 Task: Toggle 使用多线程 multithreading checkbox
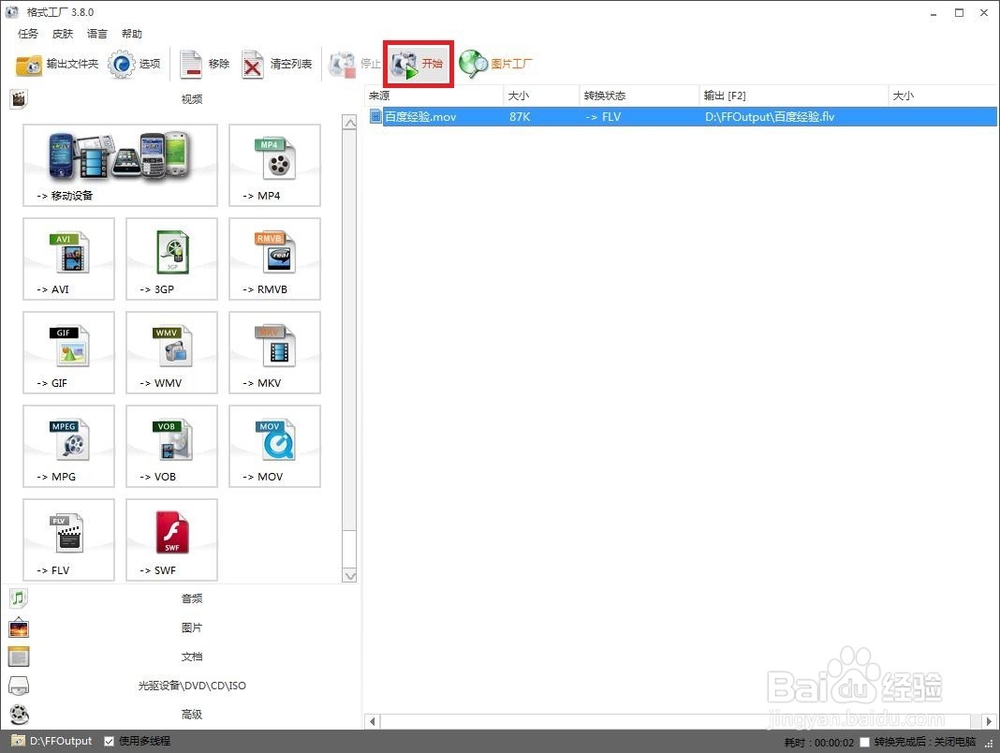(x=109, y=741)
